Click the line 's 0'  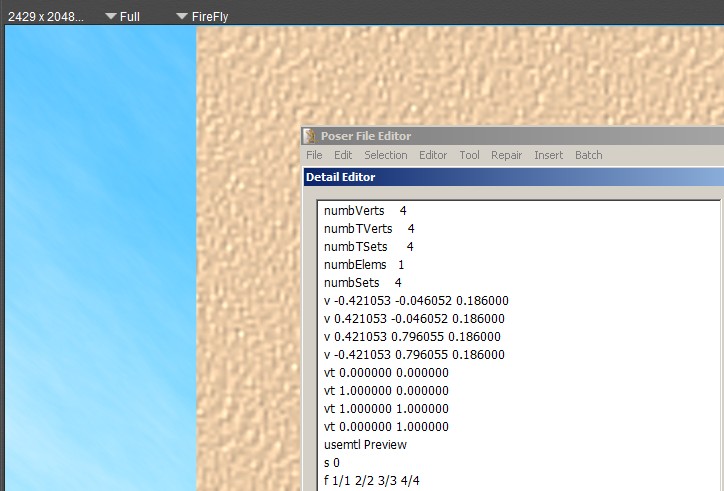(332, 463)
